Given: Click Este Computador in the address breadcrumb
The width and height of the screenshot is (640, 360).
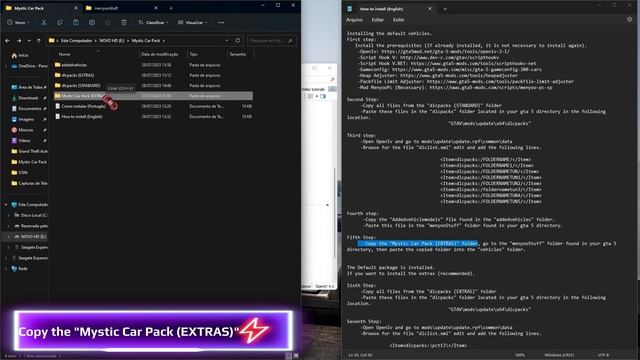Looking at the screenshot, I should click(76, 41).
